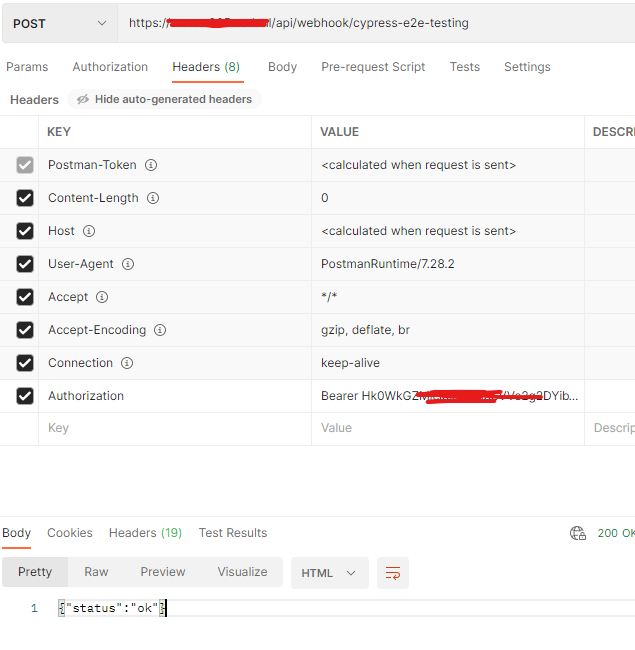This screenshot has height=650, width=635.
Task: Click the keep-alive value
Action: 350,363
